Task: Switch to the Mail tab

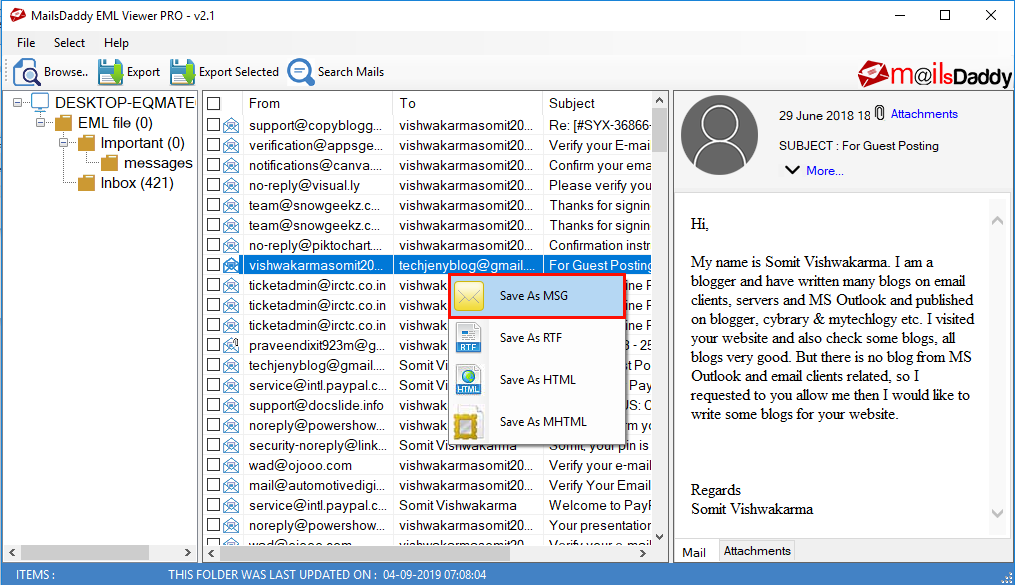Action: click(x=694, y=552)
